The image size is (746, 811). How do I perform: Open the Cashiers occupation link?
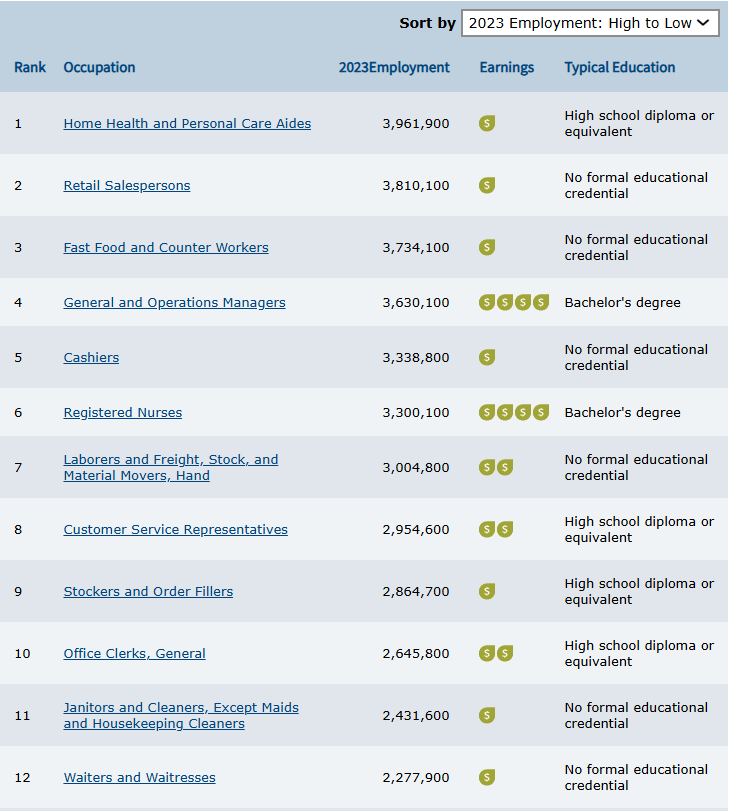pos(91,357)
